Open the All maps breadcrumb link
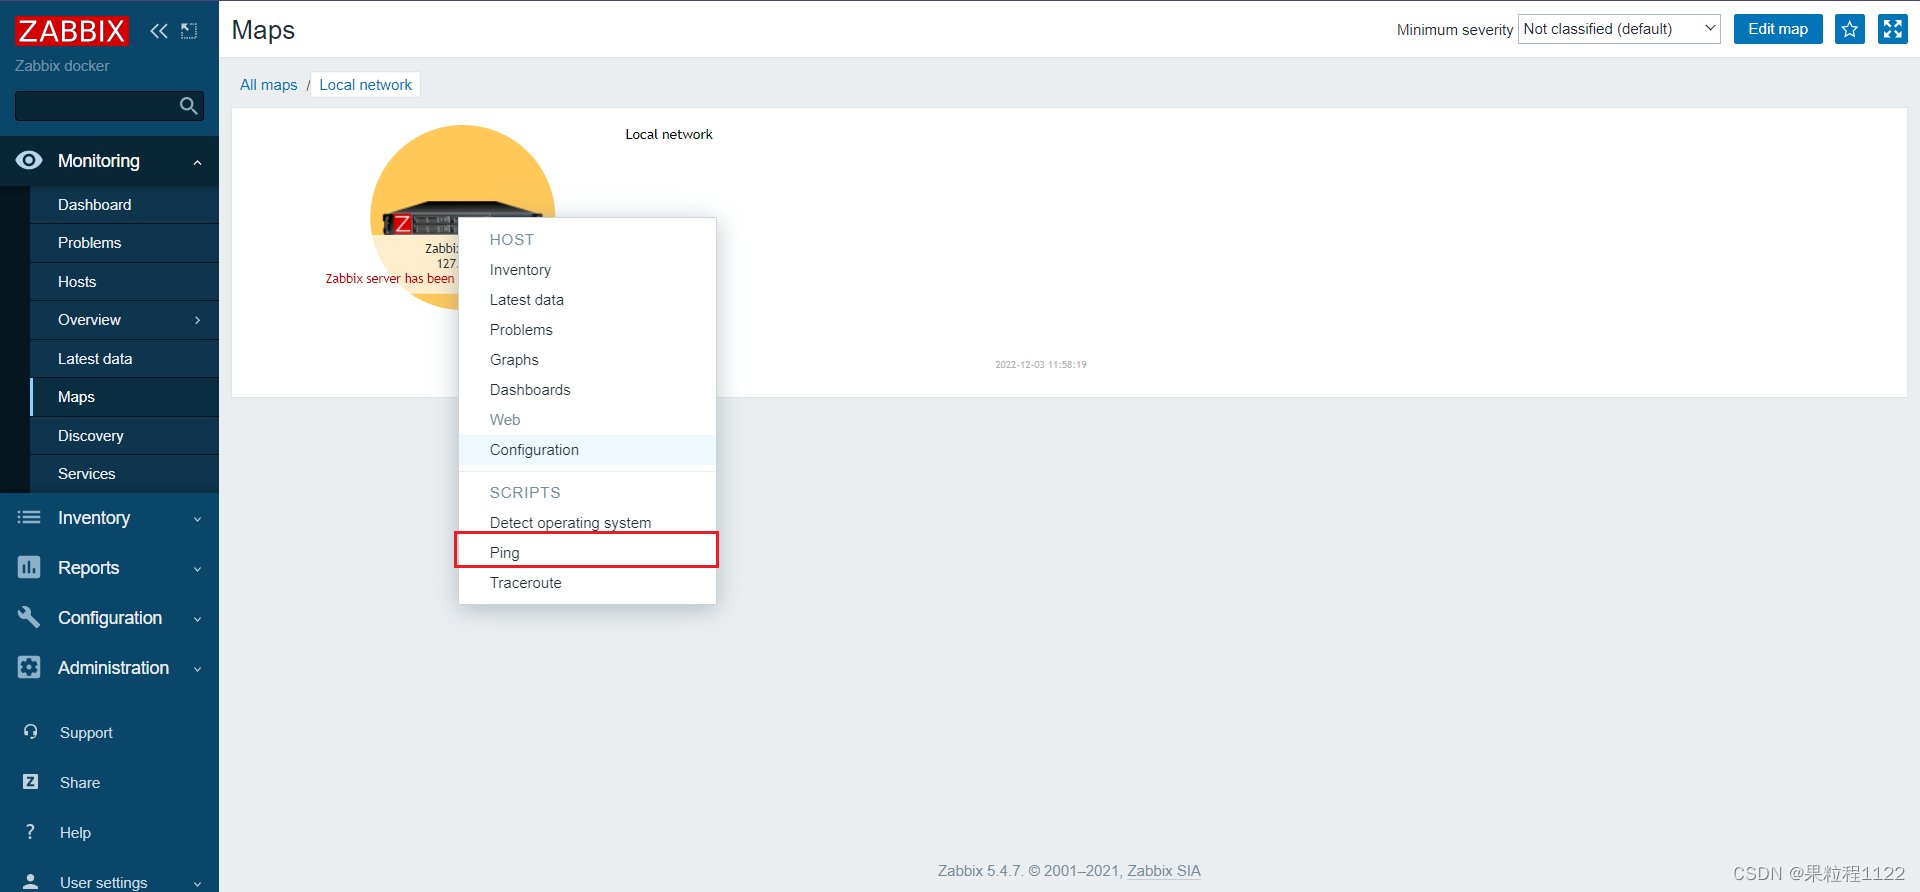The width and height of the screenshot is (1920, 892). click(x=269, y=85)
